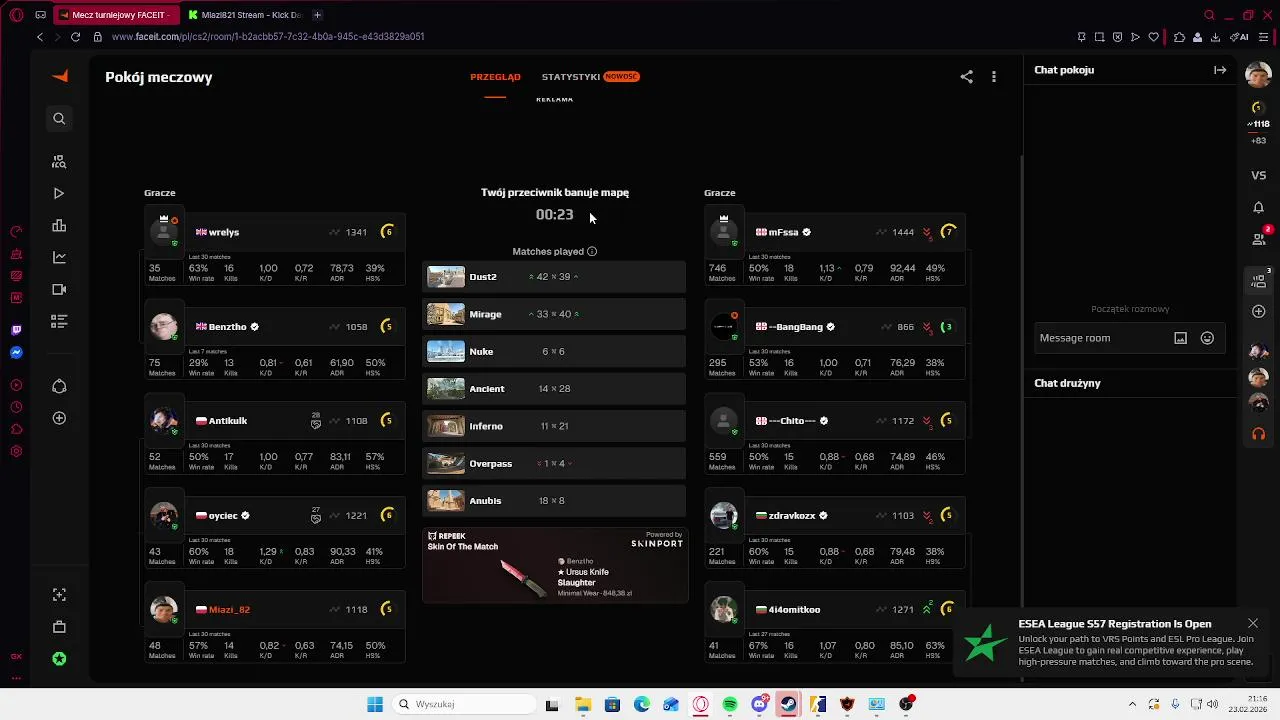The image size is (1280, 720).
Task: Click the plus circle icon in the sidebar
Action: [59, 418]
